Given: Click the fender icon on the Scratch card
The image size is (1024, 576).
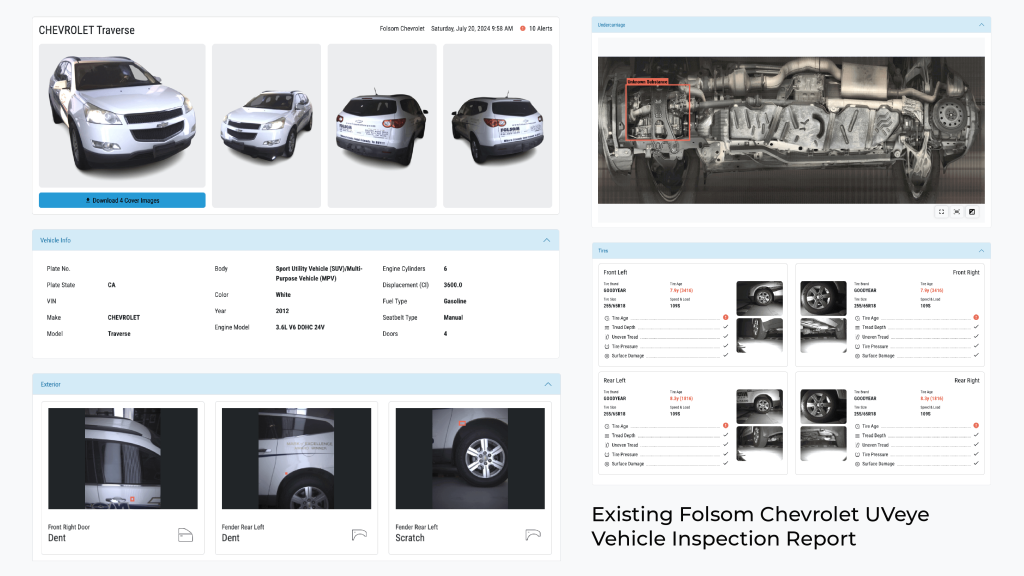Looking at the screenshot, I should point(532,535).
